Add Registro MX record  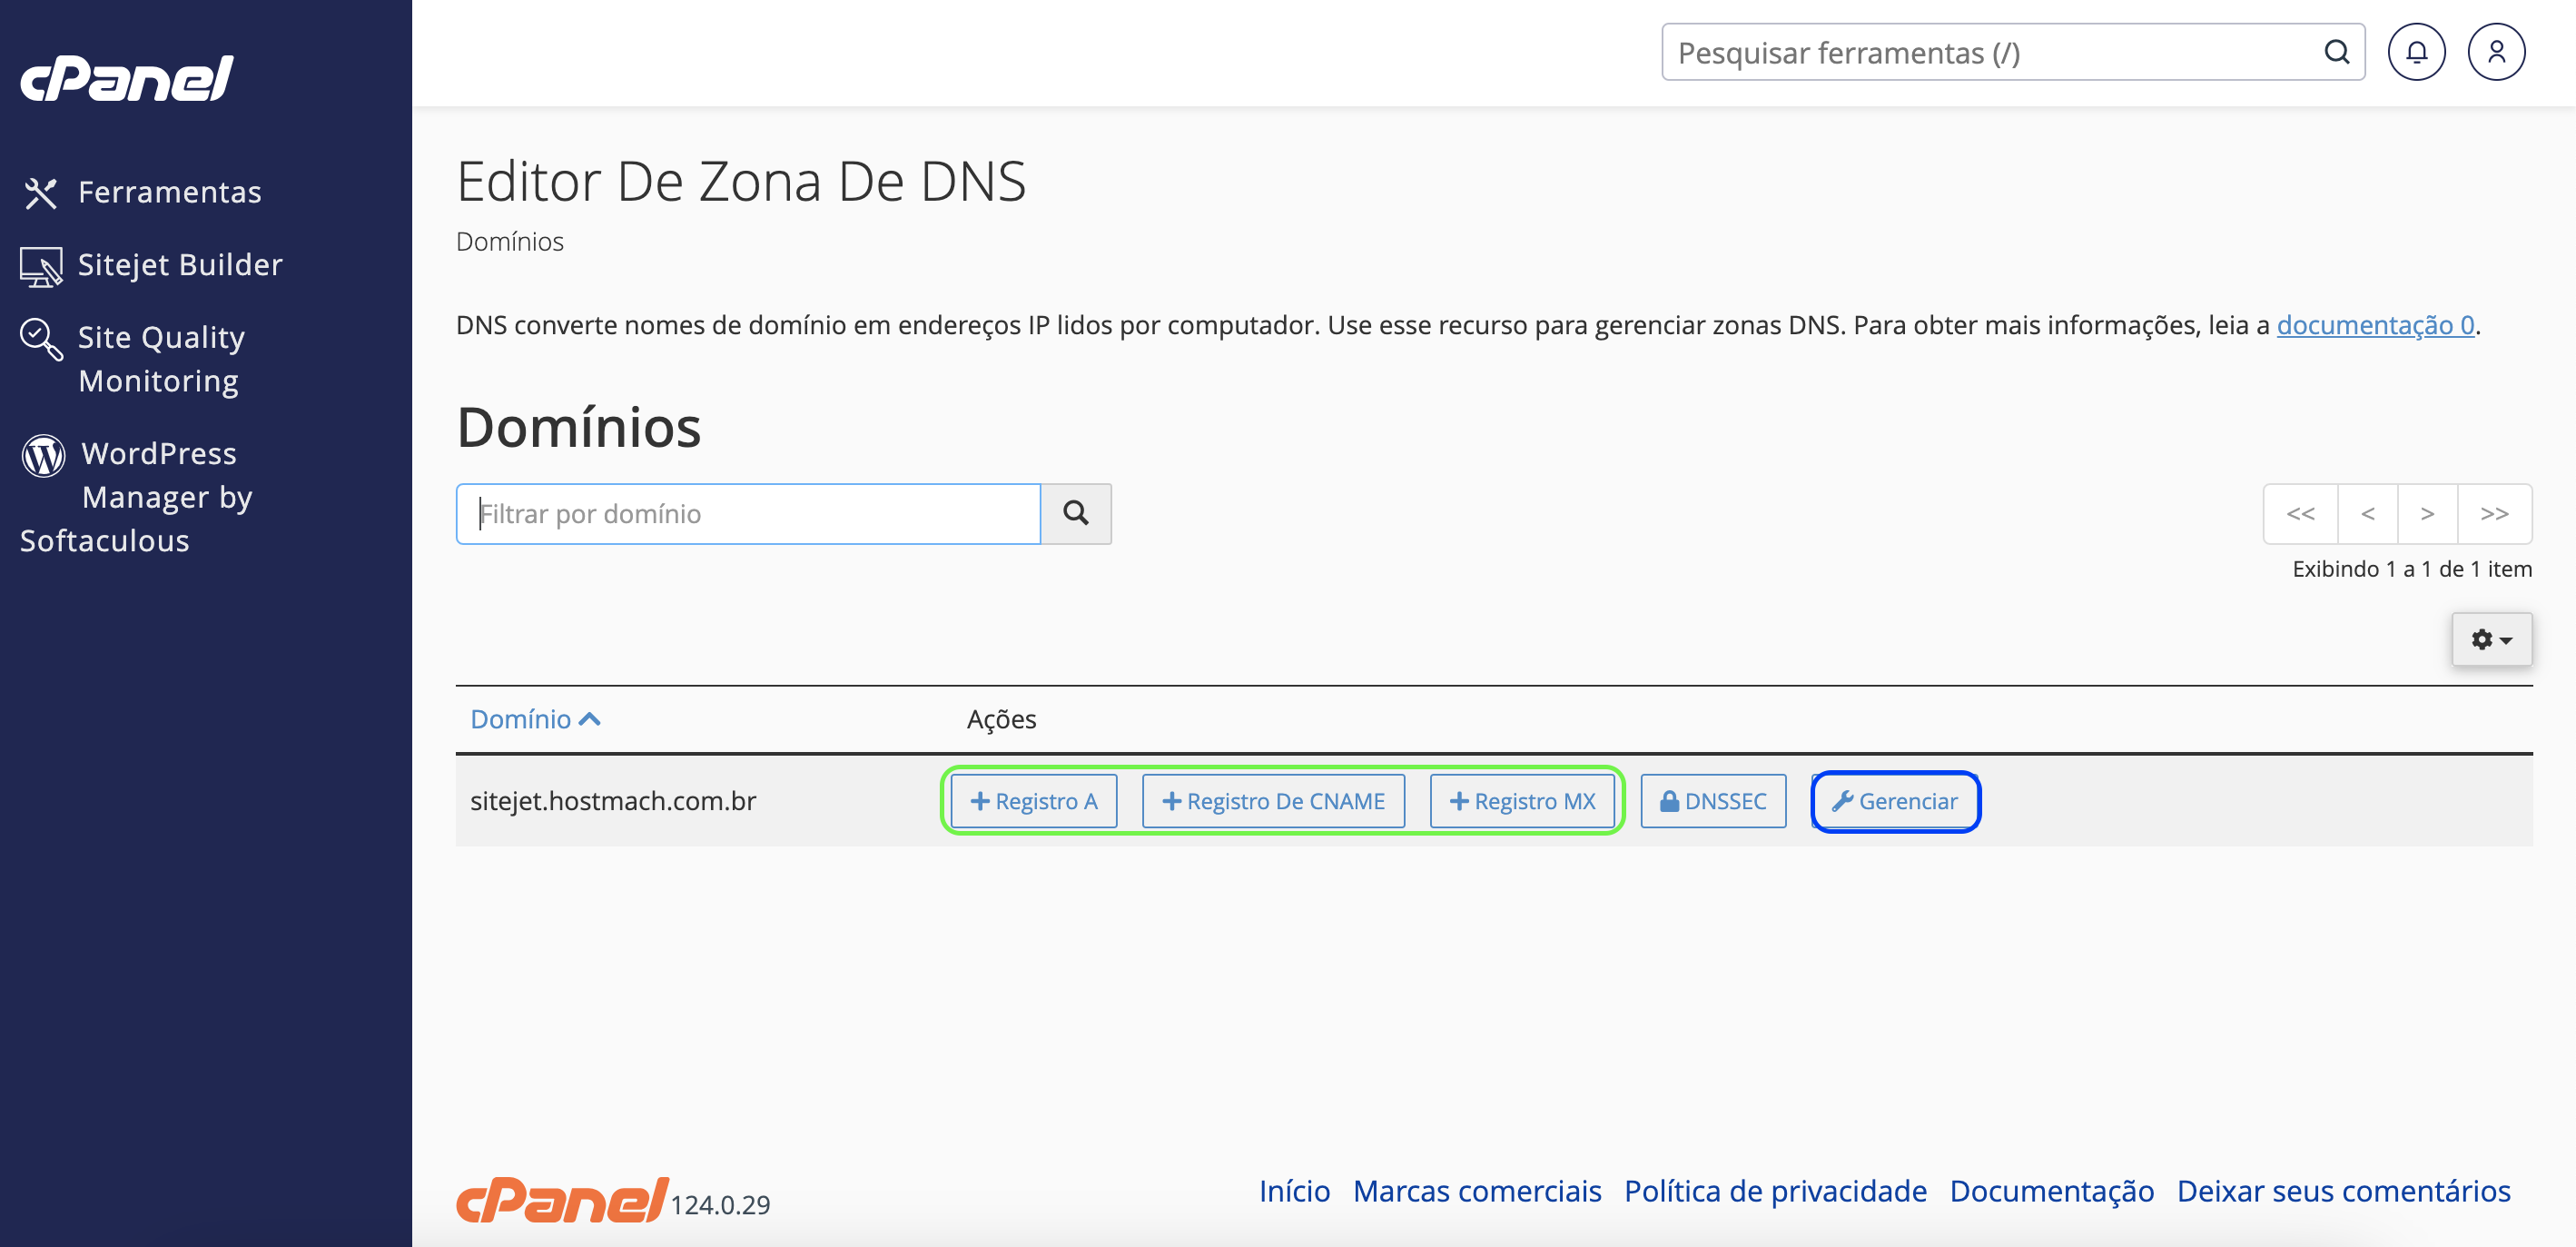tap(1522, 801)
